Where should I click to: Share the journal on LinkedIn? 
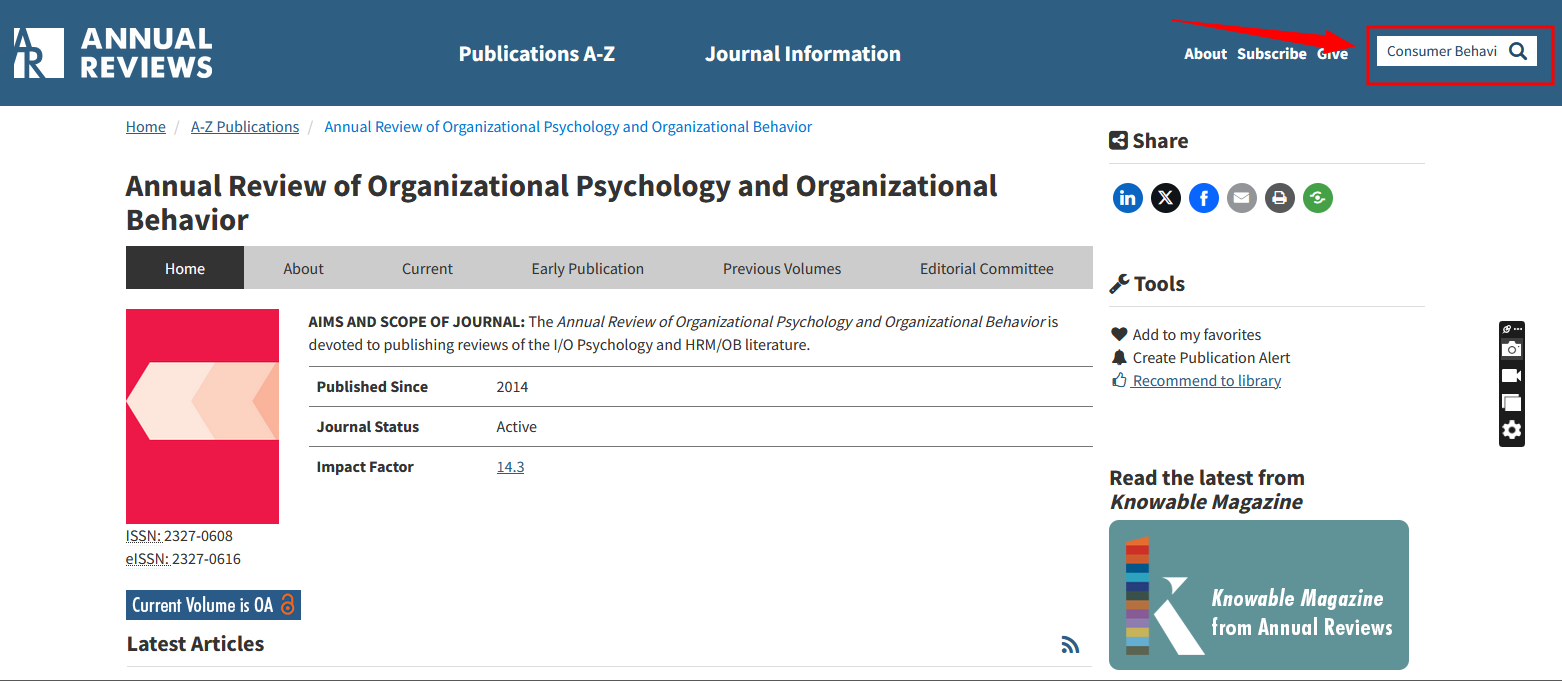(x=1127, y=198)
